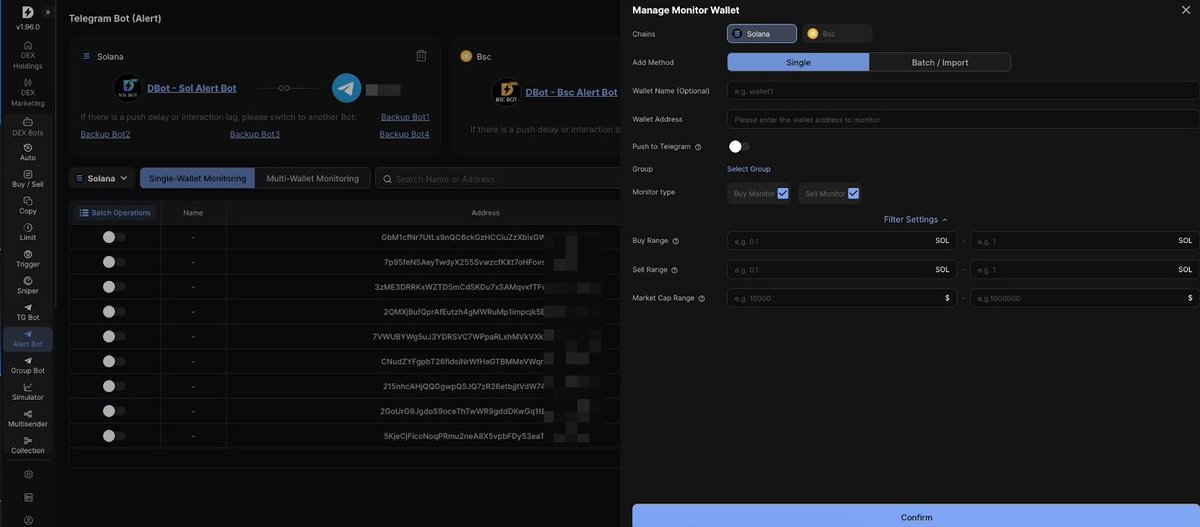Screen dimensions: 1200x527
Task: Open the Buy / Sell page
Action: [x=28, y=179]
